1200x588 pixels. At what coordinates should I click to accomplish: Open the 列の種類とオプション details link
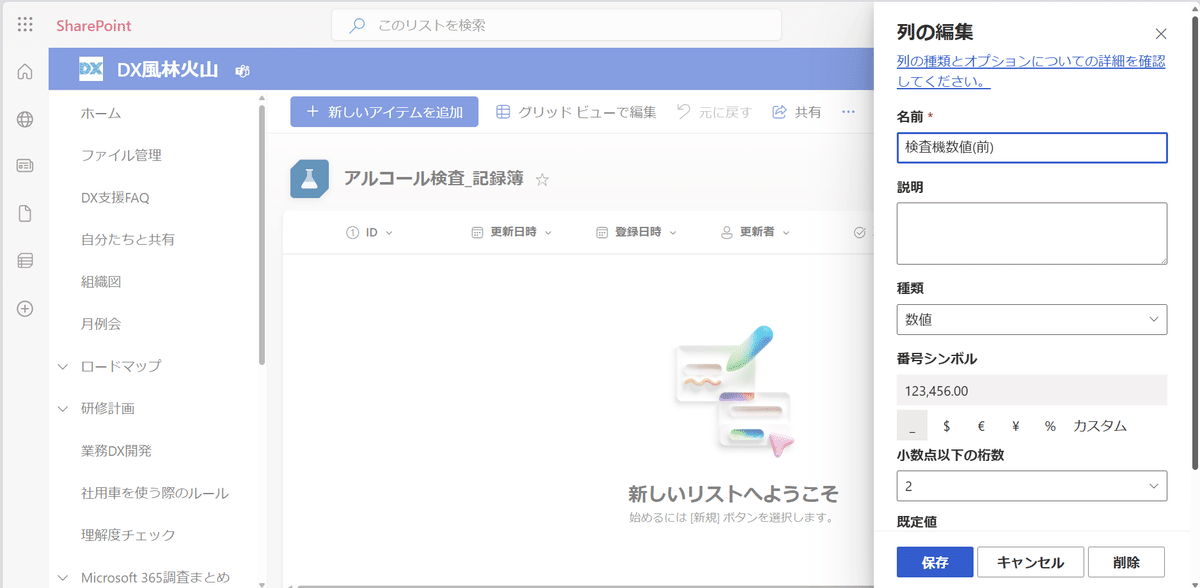pyautogui.click(x=1031, y=71)
